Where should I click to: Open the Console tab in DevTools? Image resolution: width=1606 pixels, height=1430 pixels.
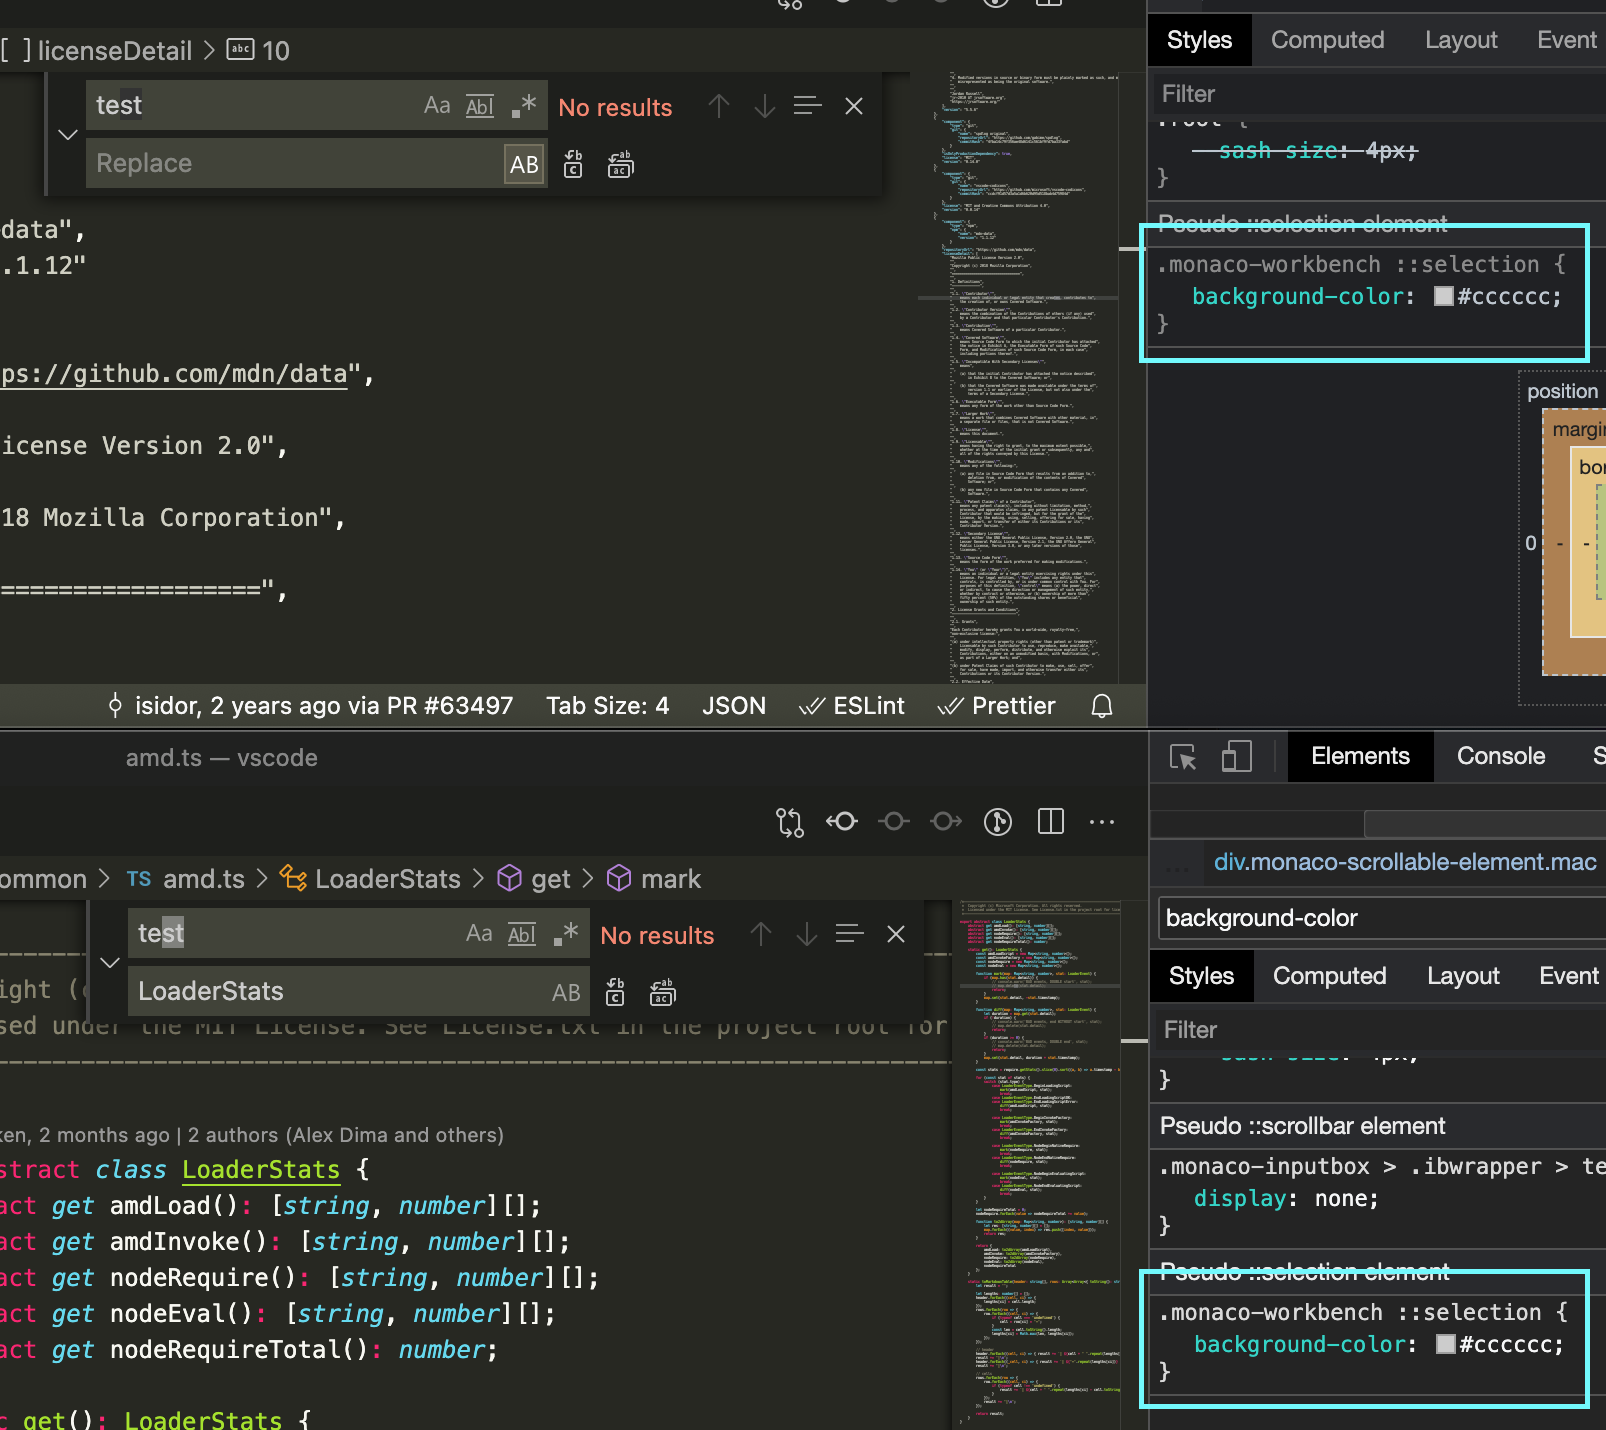pyautogui.click(x=1500, y=756)
